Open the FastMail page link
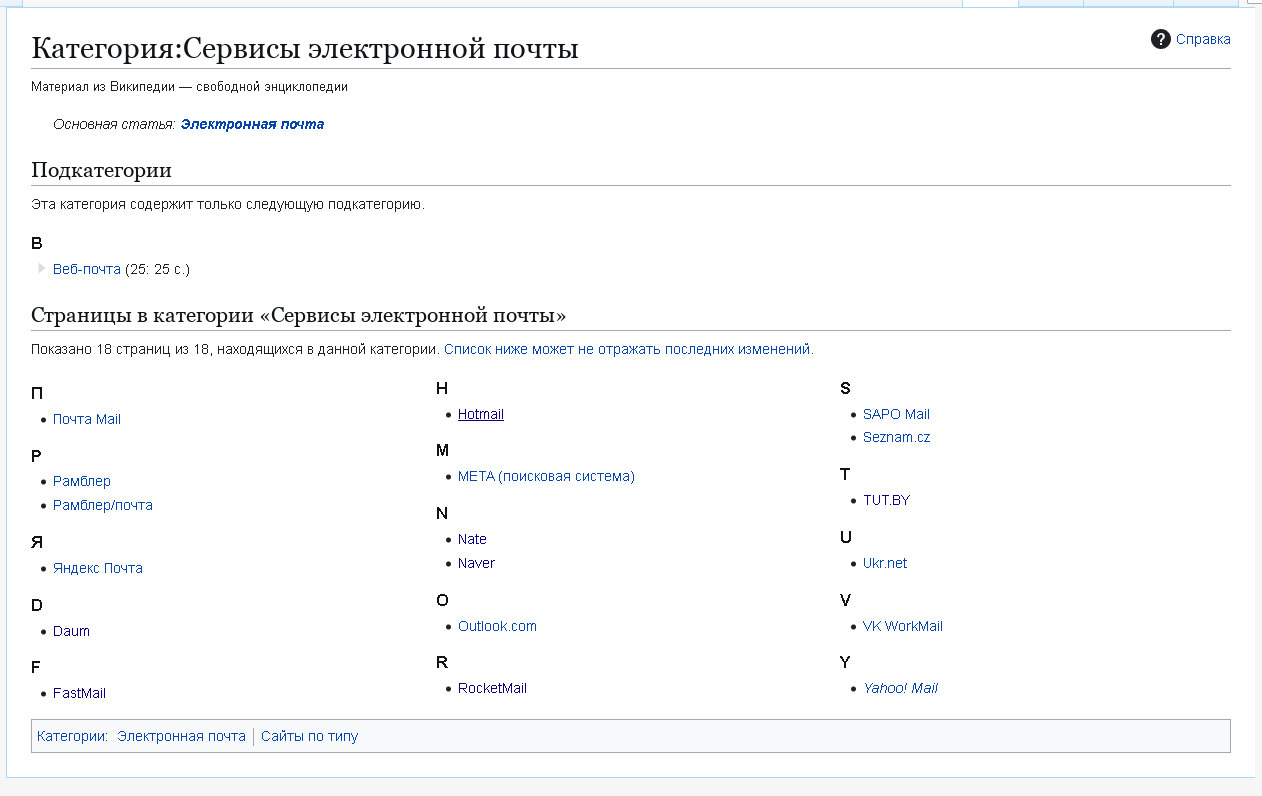The height and width of the screenshot is (796, 1262). click(79, 693)
